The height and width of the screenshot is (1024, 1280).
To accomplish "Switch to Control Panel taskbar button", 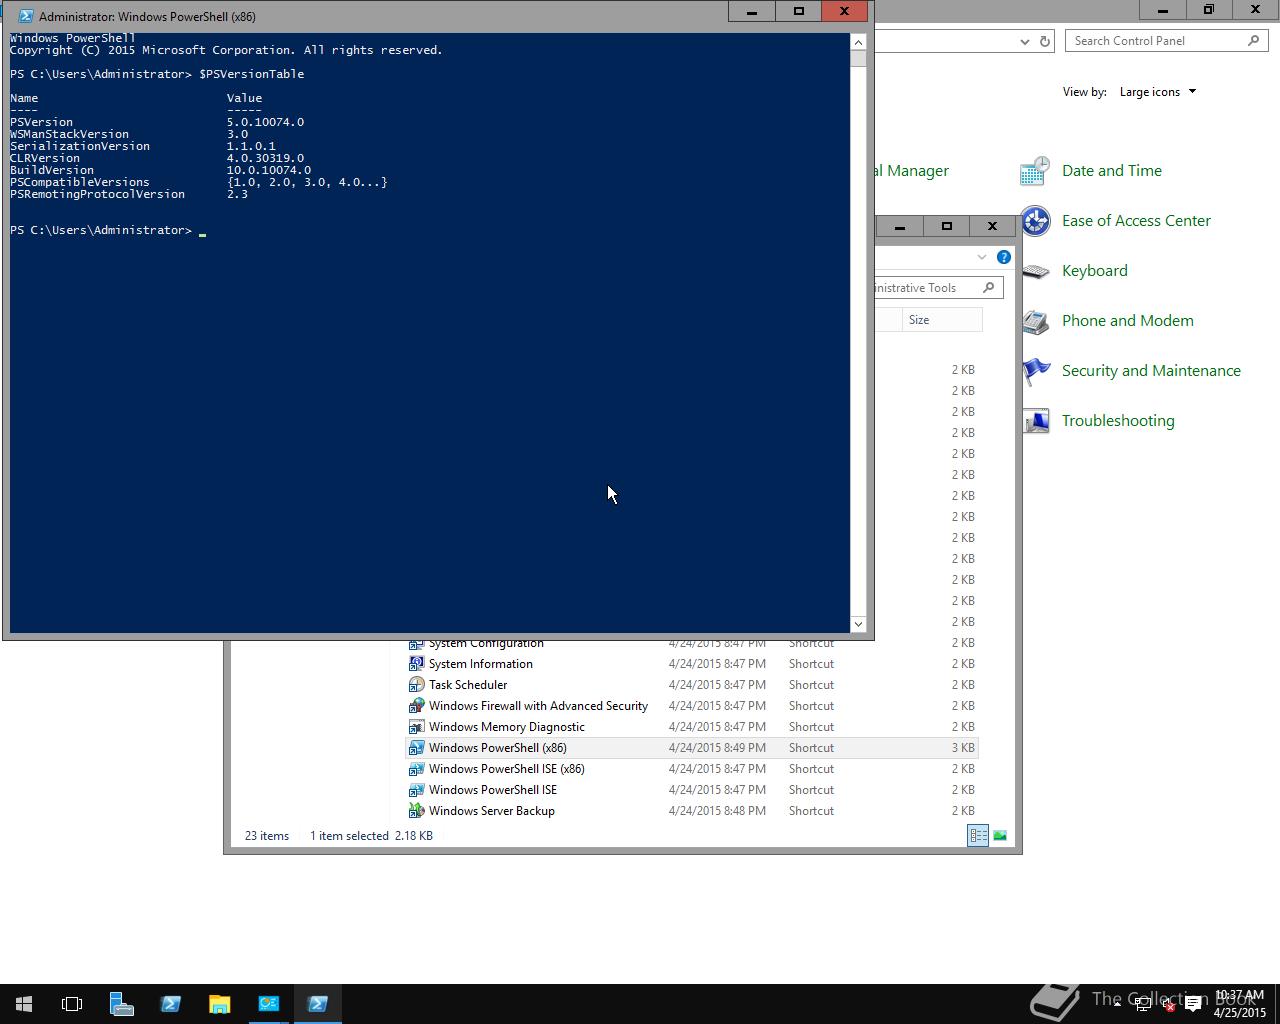I will click(268, 1004).
